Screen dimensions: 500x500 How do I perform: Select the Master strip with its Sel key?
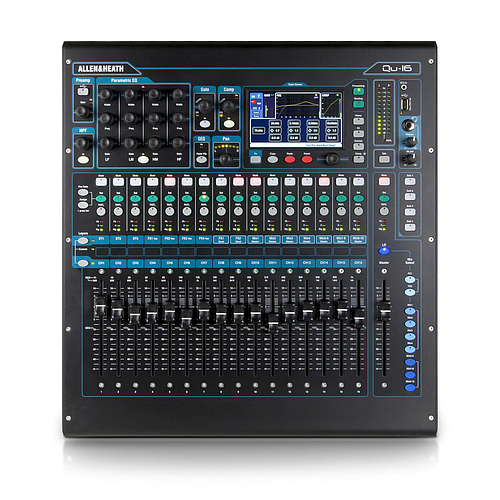(384, 199)
